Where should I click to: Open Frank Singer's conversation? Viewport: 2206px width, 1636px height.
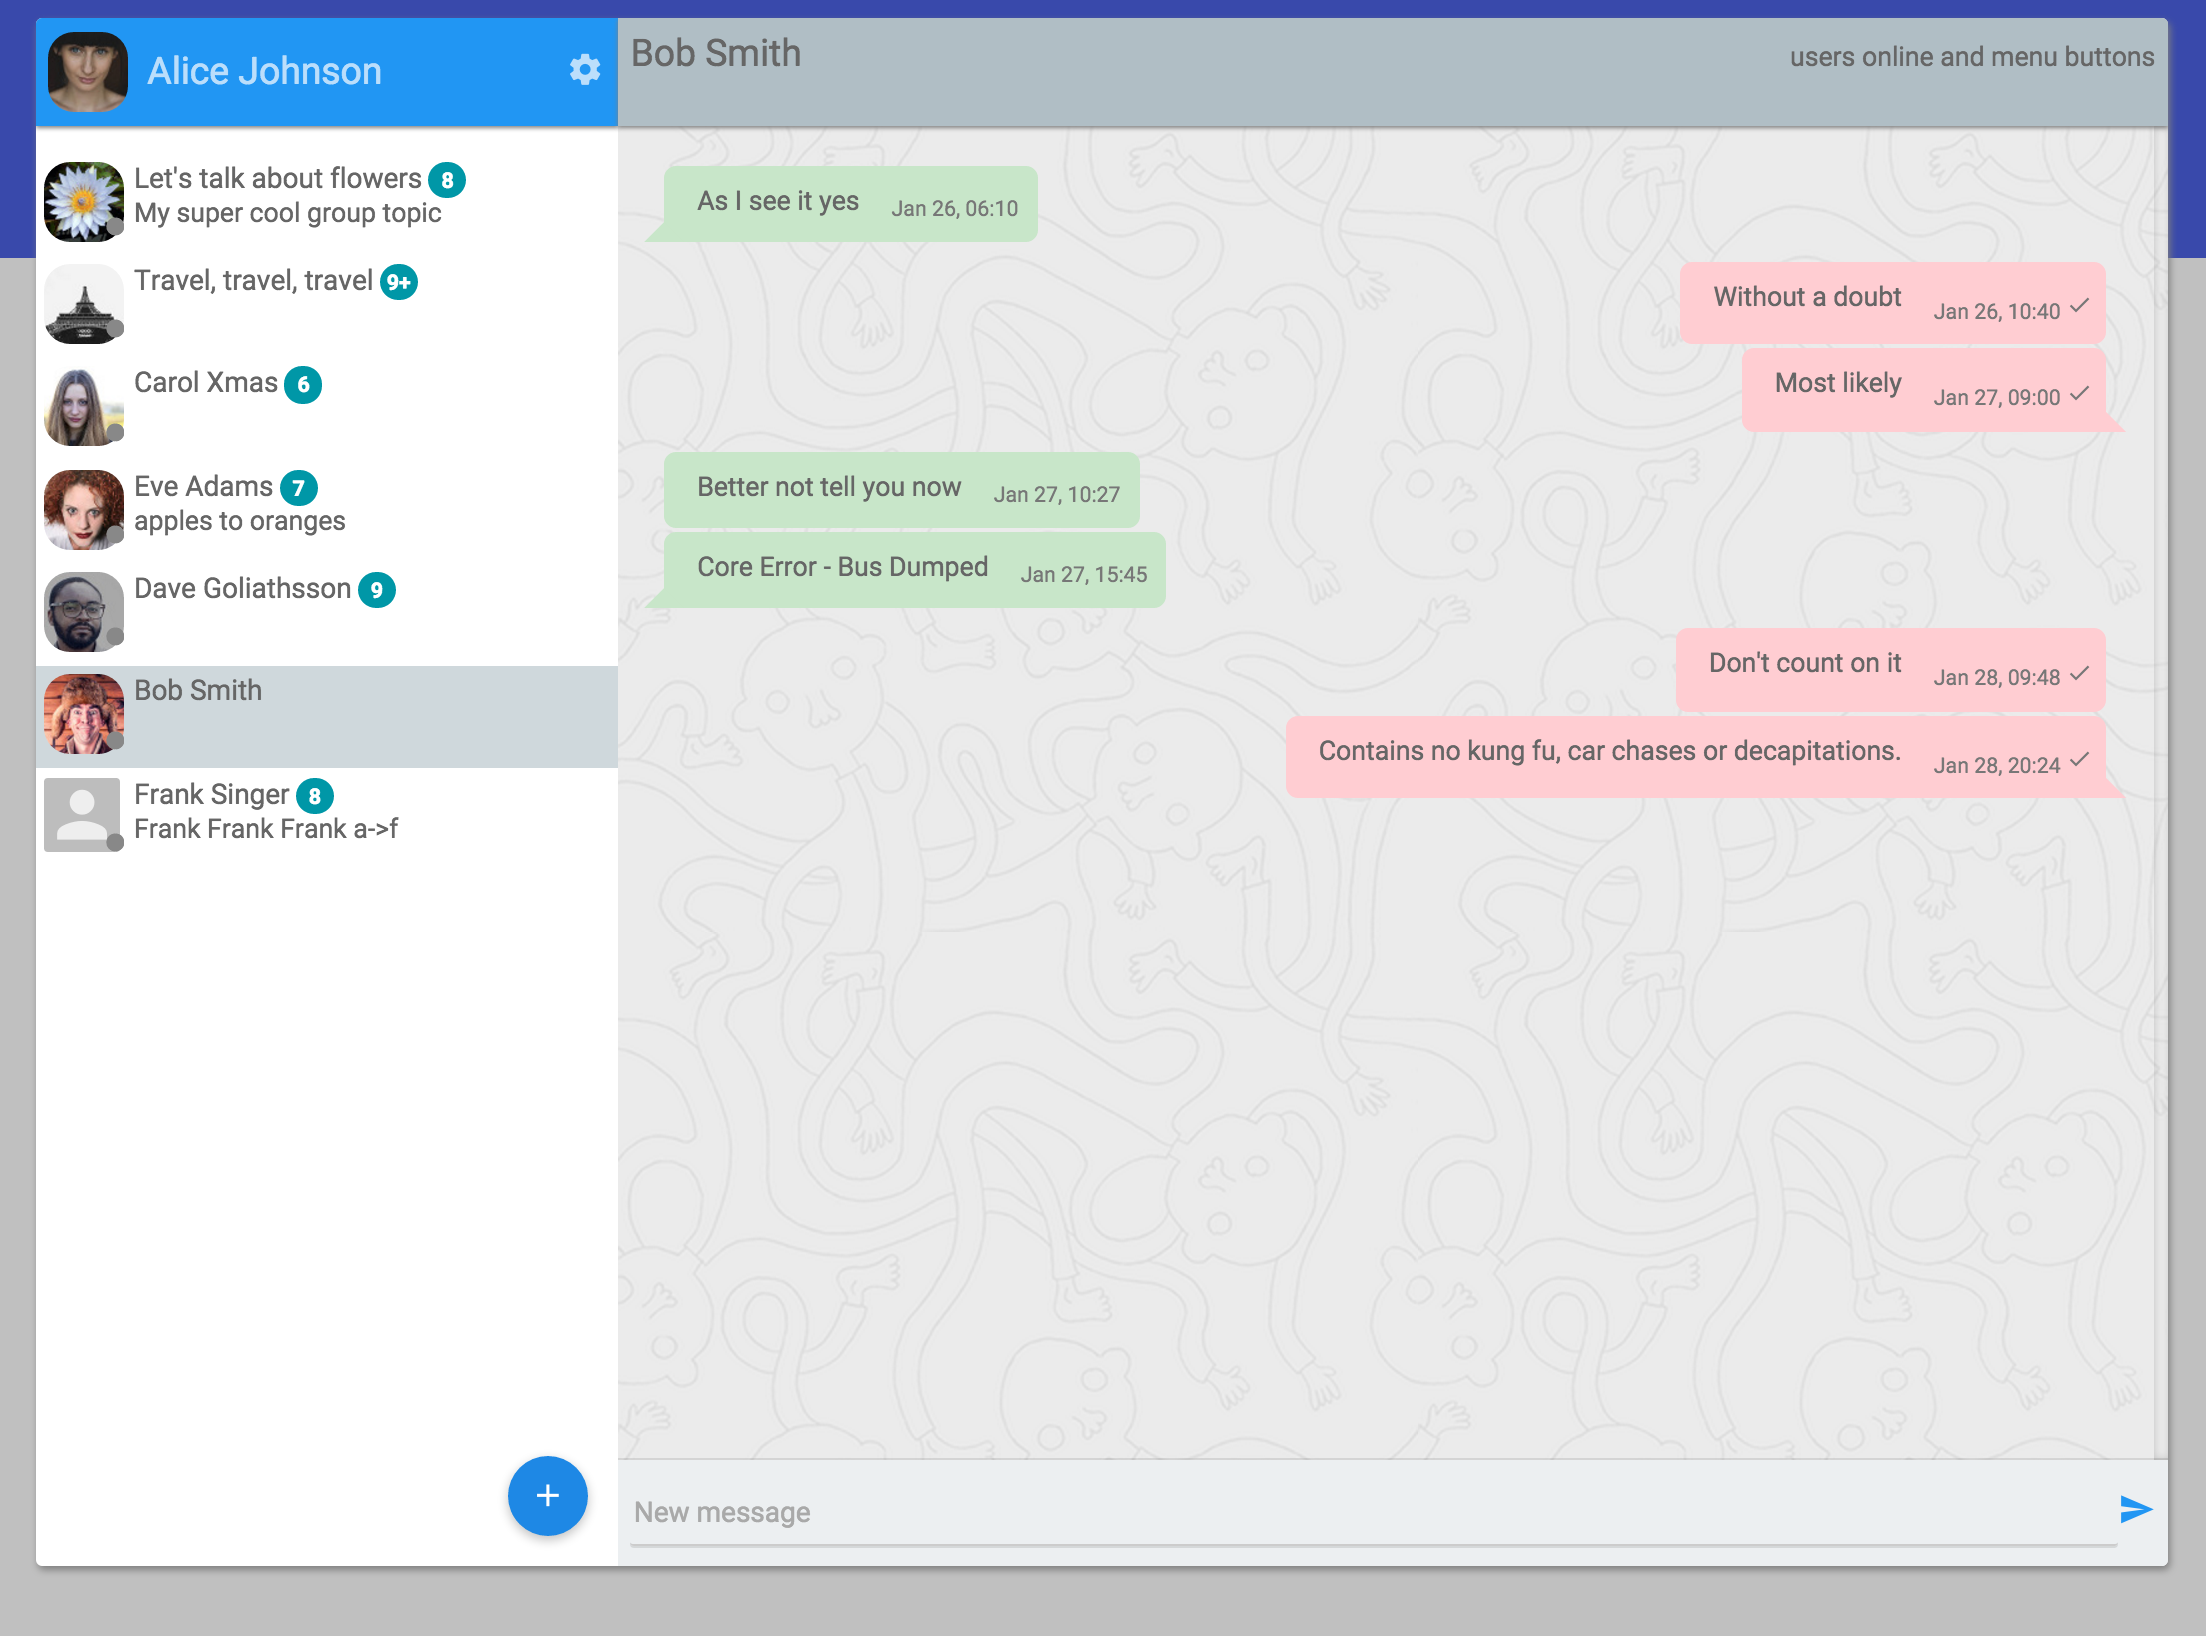pyautogui.click(x=327, y=818)
